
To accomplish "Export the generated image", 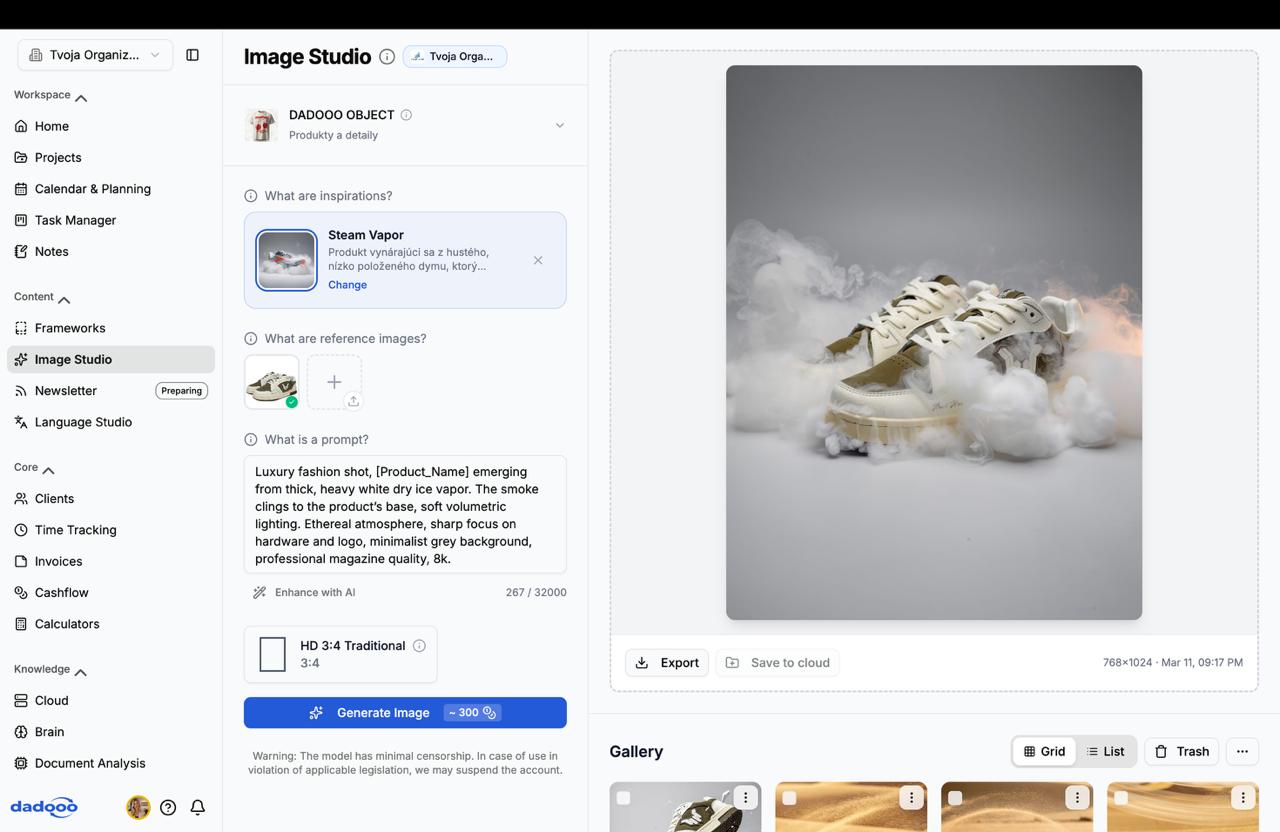I will 667,663.
